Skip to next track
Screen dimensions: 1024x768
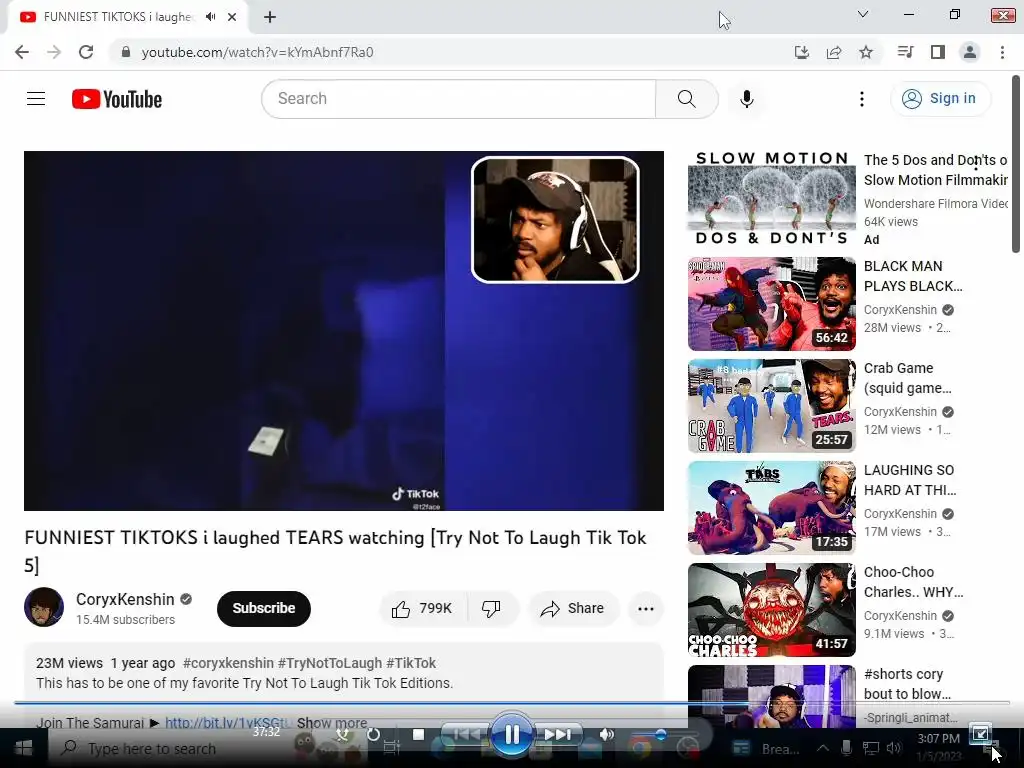[x=557, y=735]
